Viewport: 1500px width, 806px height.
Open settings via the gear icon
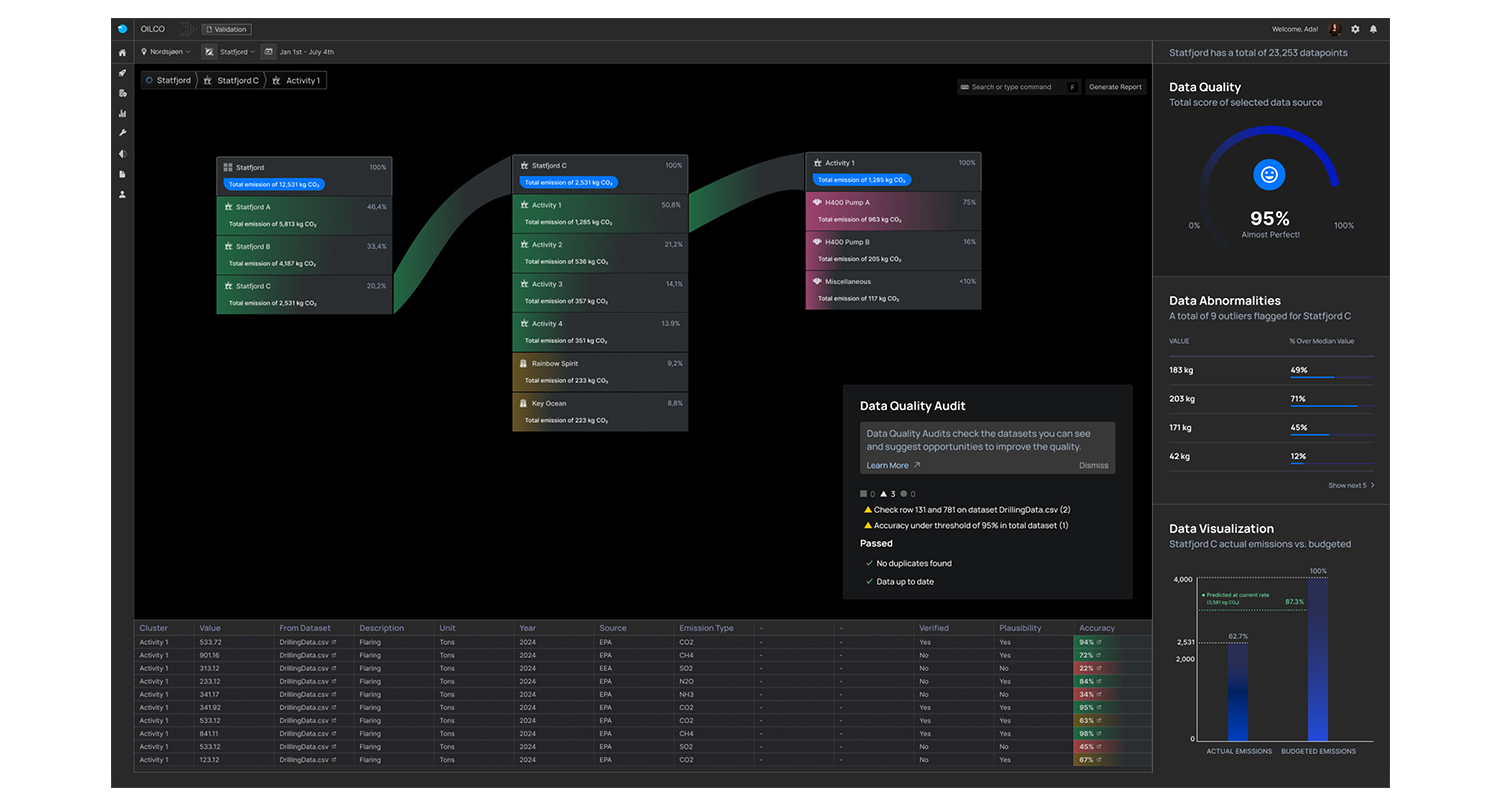(x=1355, y=30)
